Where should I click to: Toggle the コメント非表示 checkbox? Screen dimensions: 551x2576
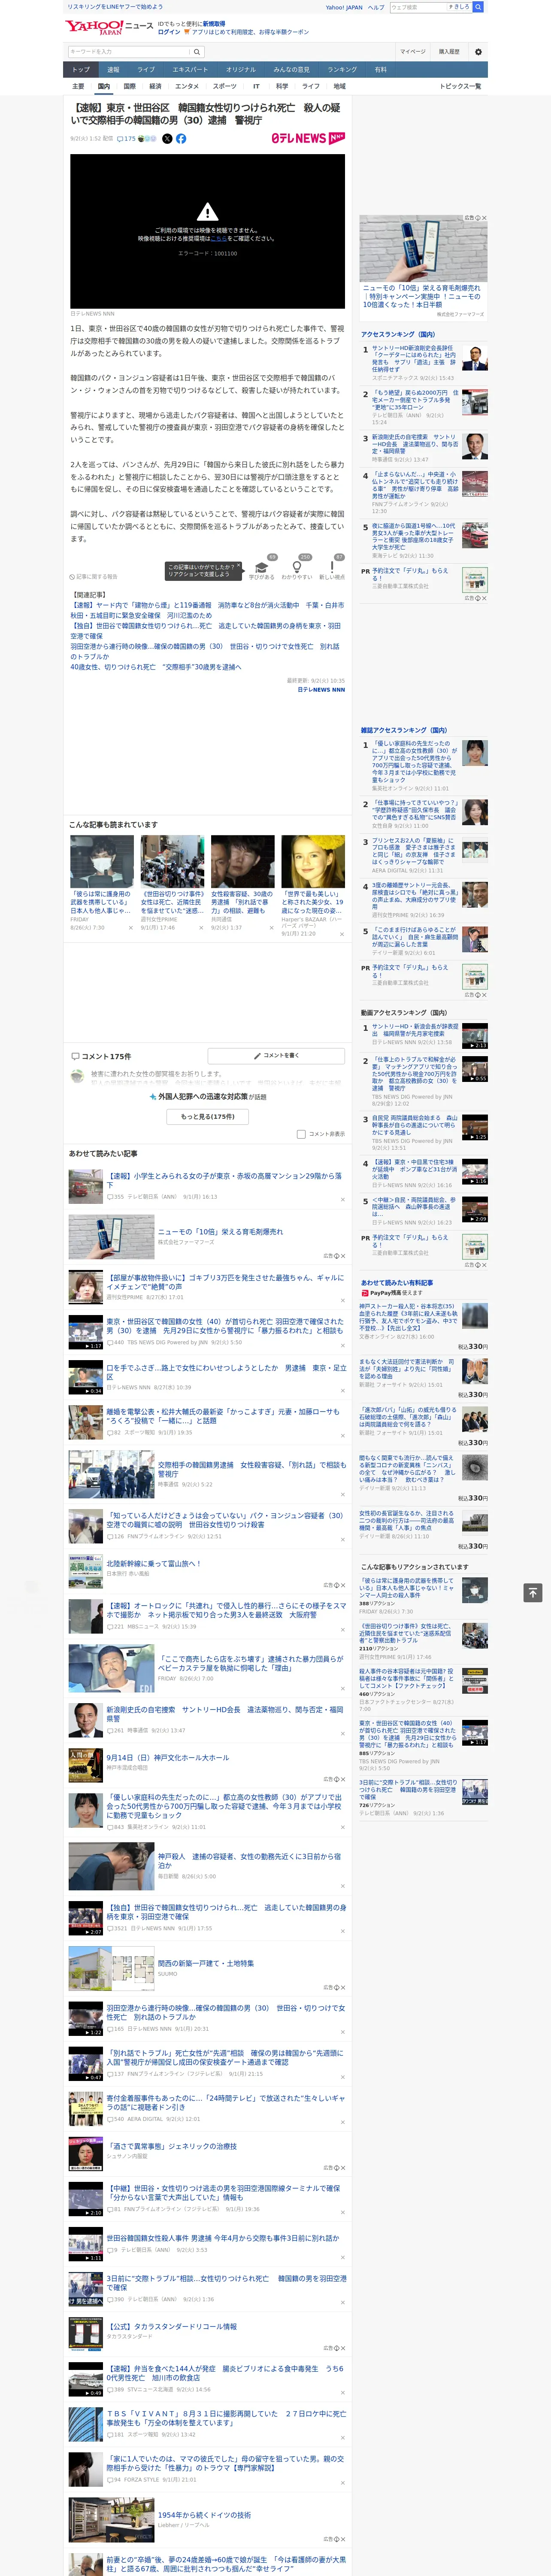point(301,1134)
